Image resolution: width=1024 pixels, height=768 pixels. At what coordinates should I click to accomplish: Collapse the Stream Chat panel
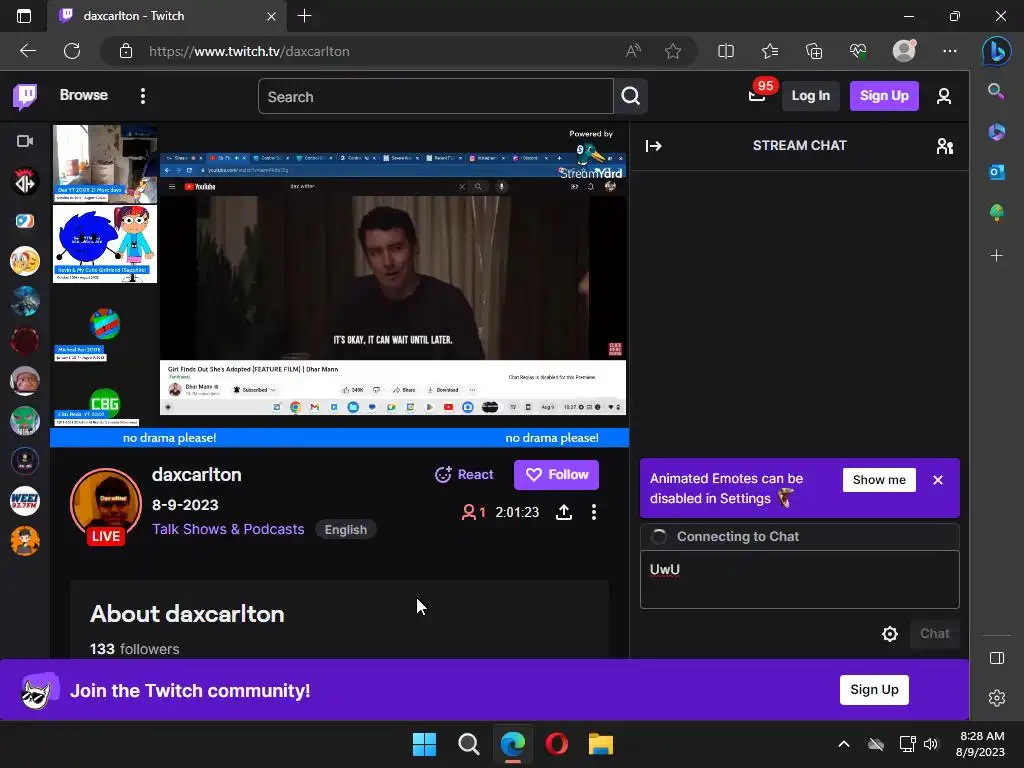653,146
